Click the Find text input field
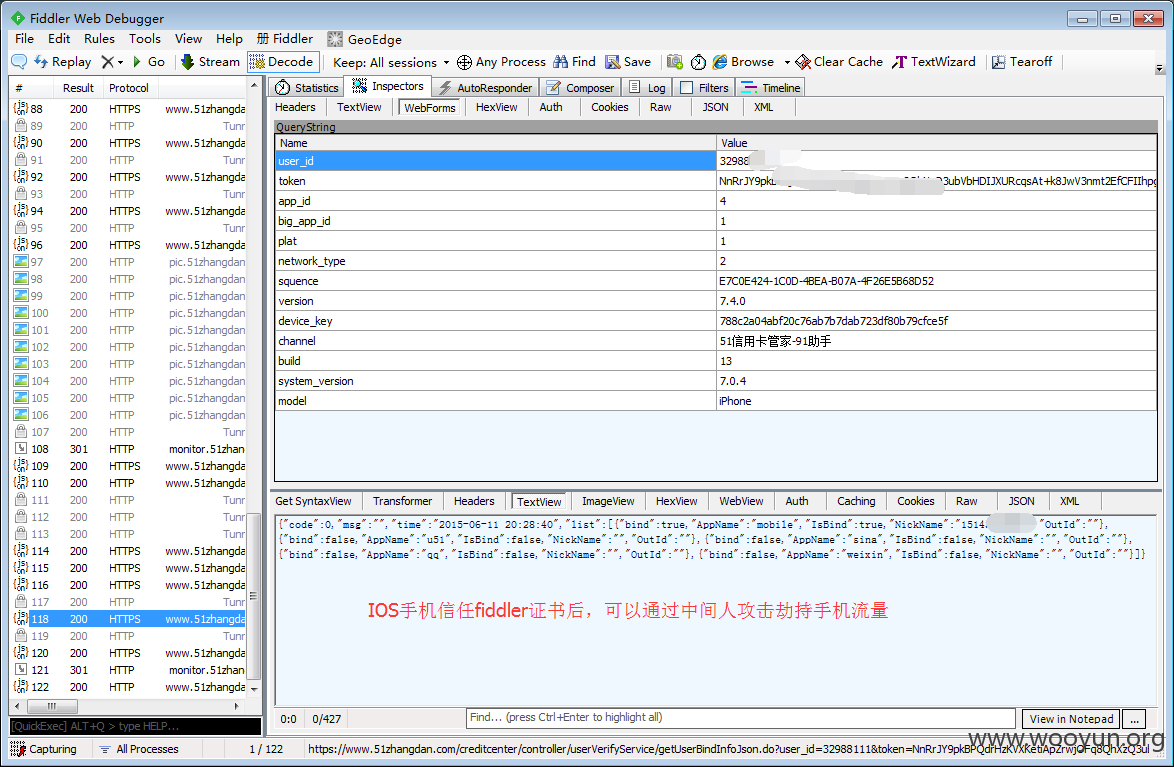 click(740, 718)
